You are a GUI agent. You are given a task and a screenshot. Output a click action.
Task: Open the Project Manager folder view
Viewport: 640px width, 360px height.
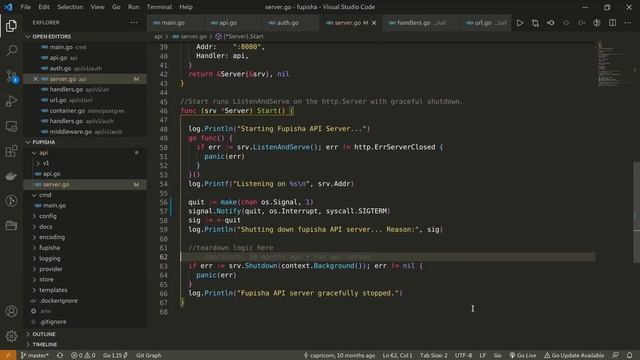point(11,226)
